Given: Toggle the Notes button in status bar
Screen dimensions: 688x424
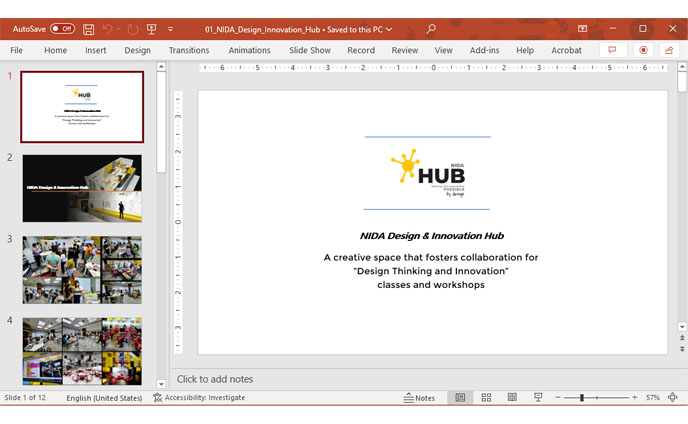Looking at the screenshot, I should (x=419, y=398).
